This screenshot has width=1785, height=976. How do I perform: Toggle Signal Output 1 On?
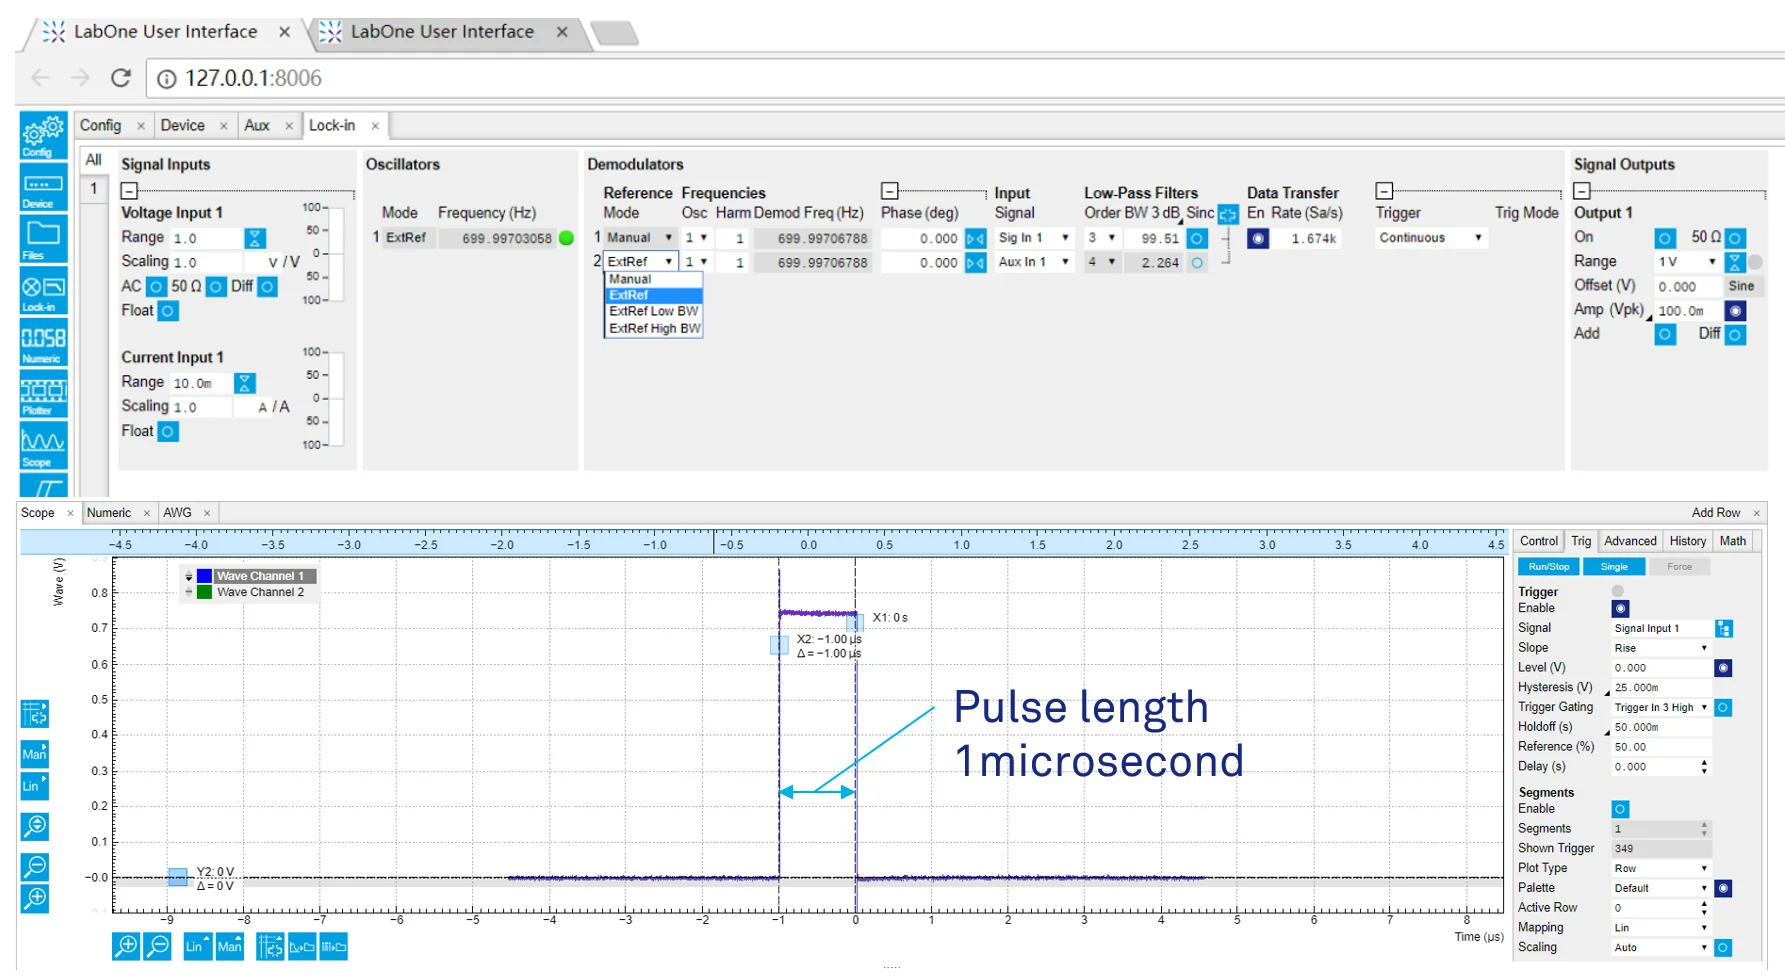click(1665, 238)
